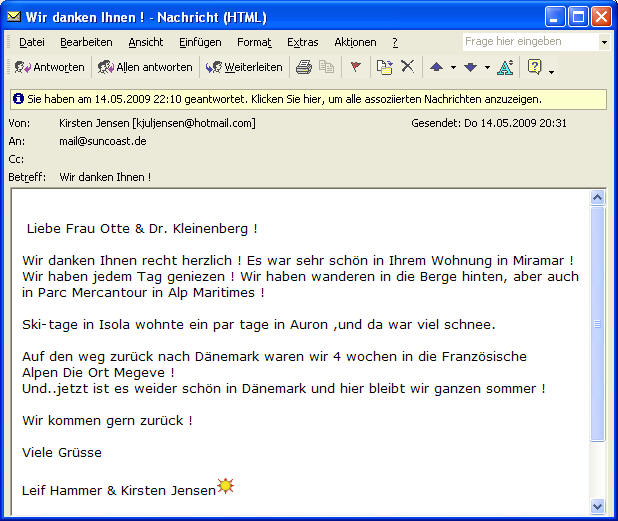
Task: Click Allen antworten to reply all
Action: pos(145,67)
